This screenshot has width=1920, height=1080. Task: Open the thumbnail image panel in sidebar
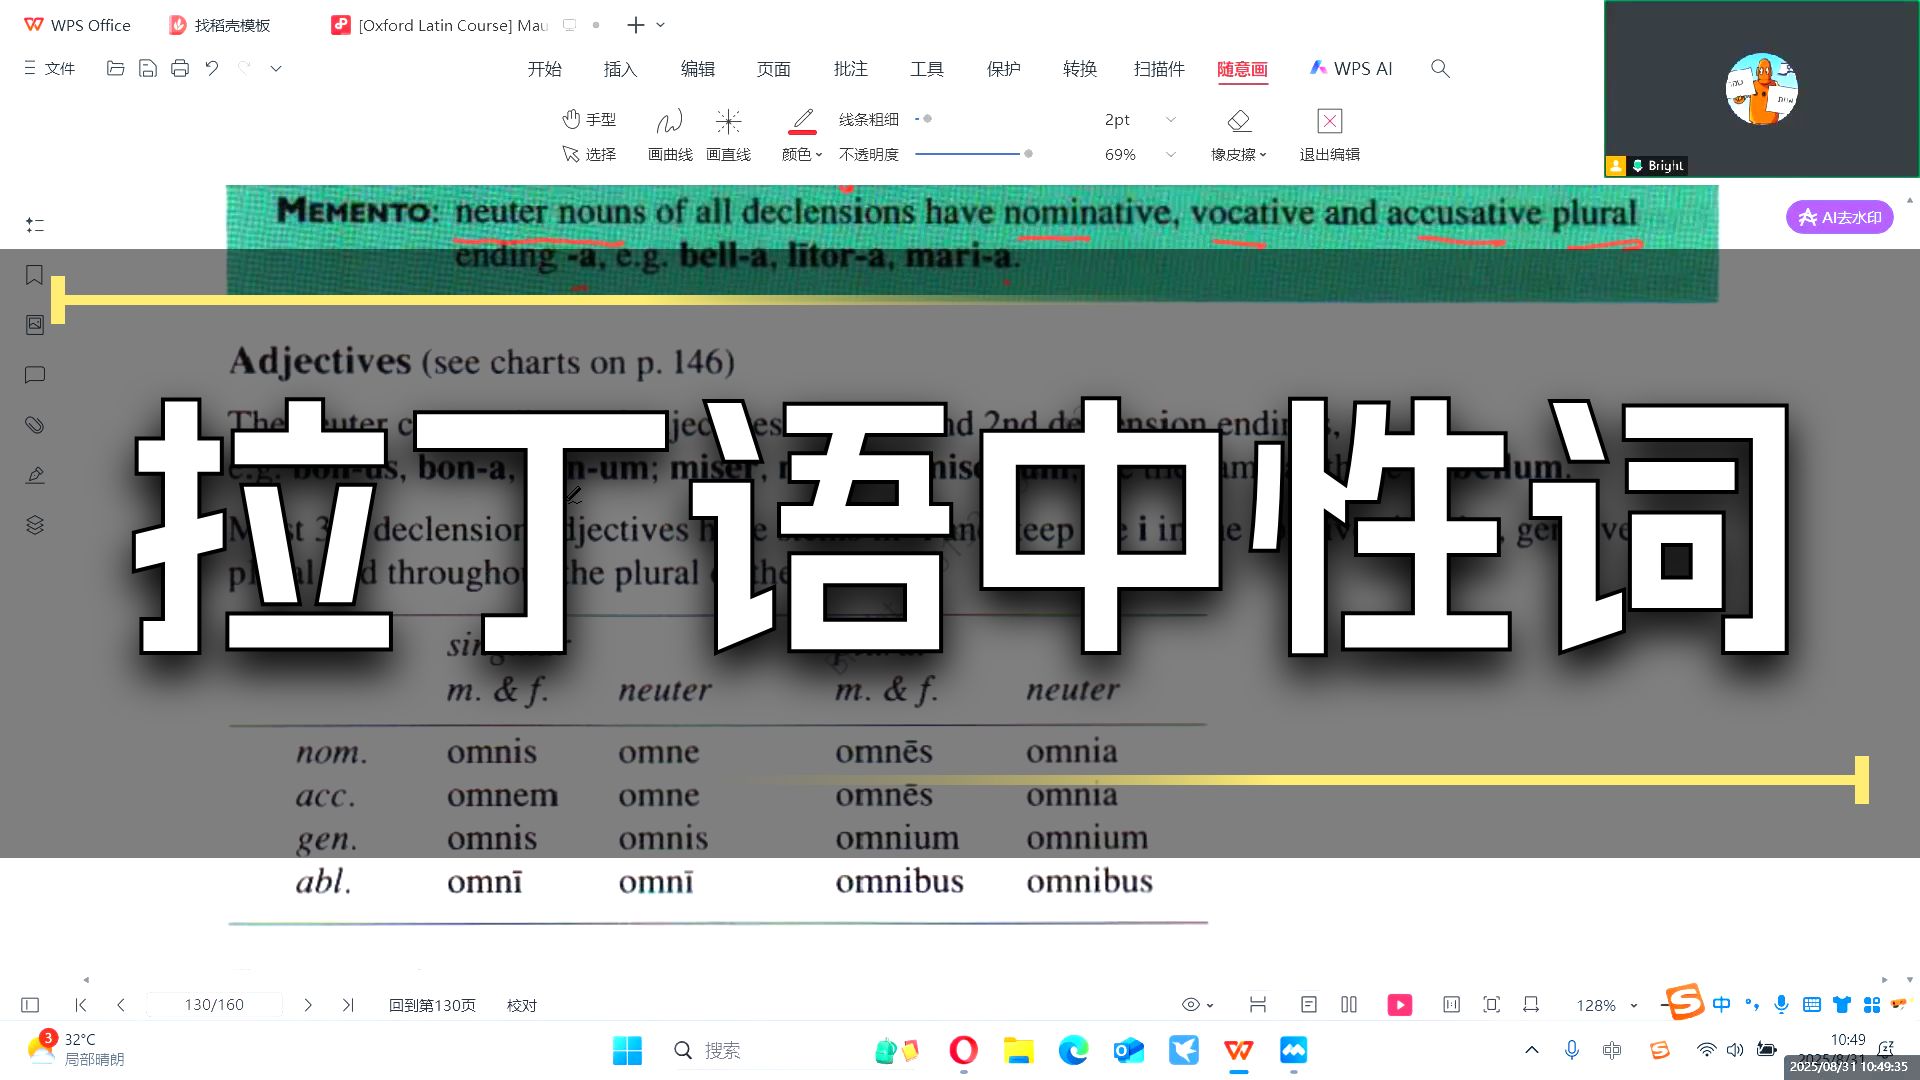coord(34,325)
